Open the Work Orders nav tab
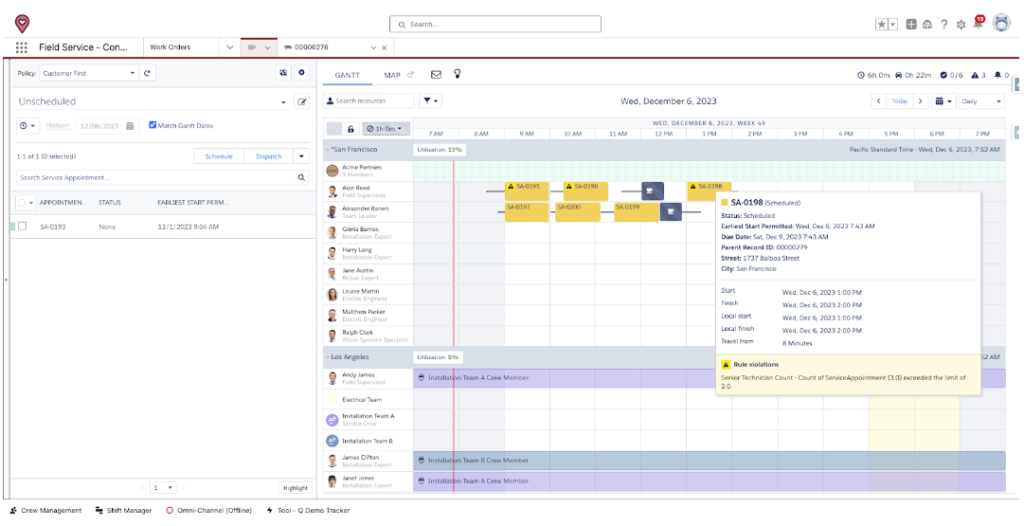Image resolution: width=1024 pixels, height=526 pixels. (170, 48)
